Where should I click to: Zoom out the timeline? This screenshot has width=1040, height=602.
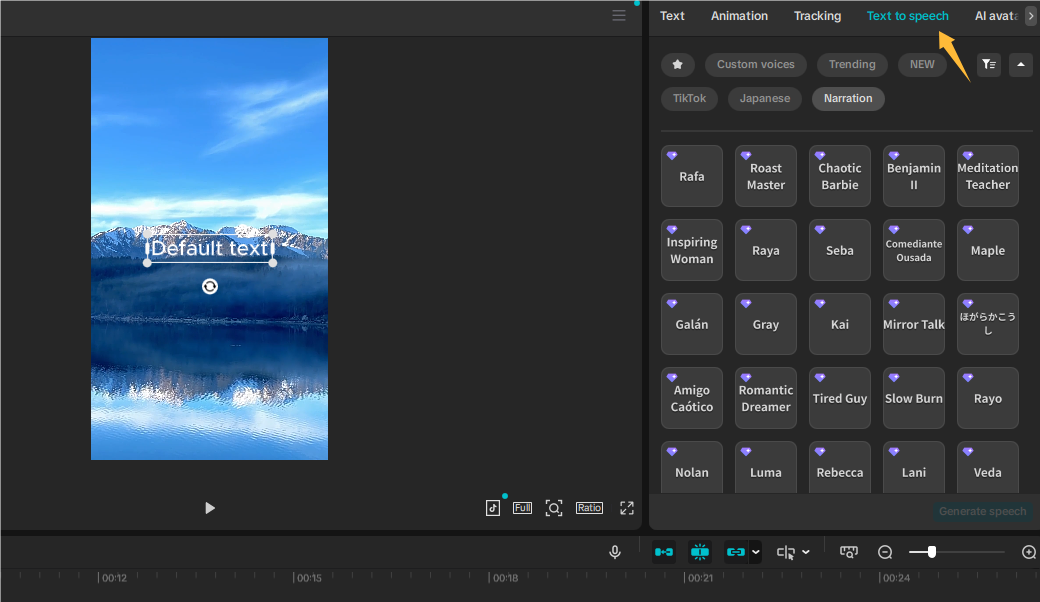pos(885,552)
